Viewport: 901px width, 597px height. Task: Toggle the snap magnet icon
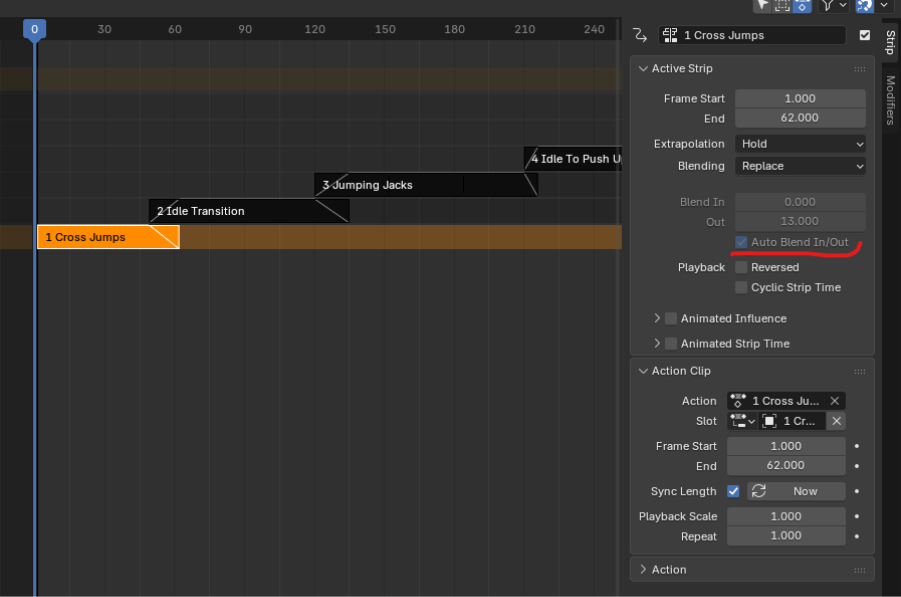click(864, 5)
